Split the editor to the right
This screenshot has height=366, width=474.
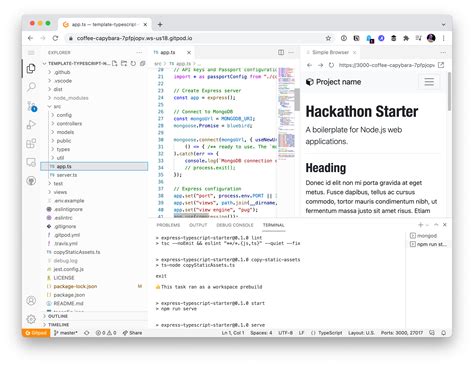281,52
